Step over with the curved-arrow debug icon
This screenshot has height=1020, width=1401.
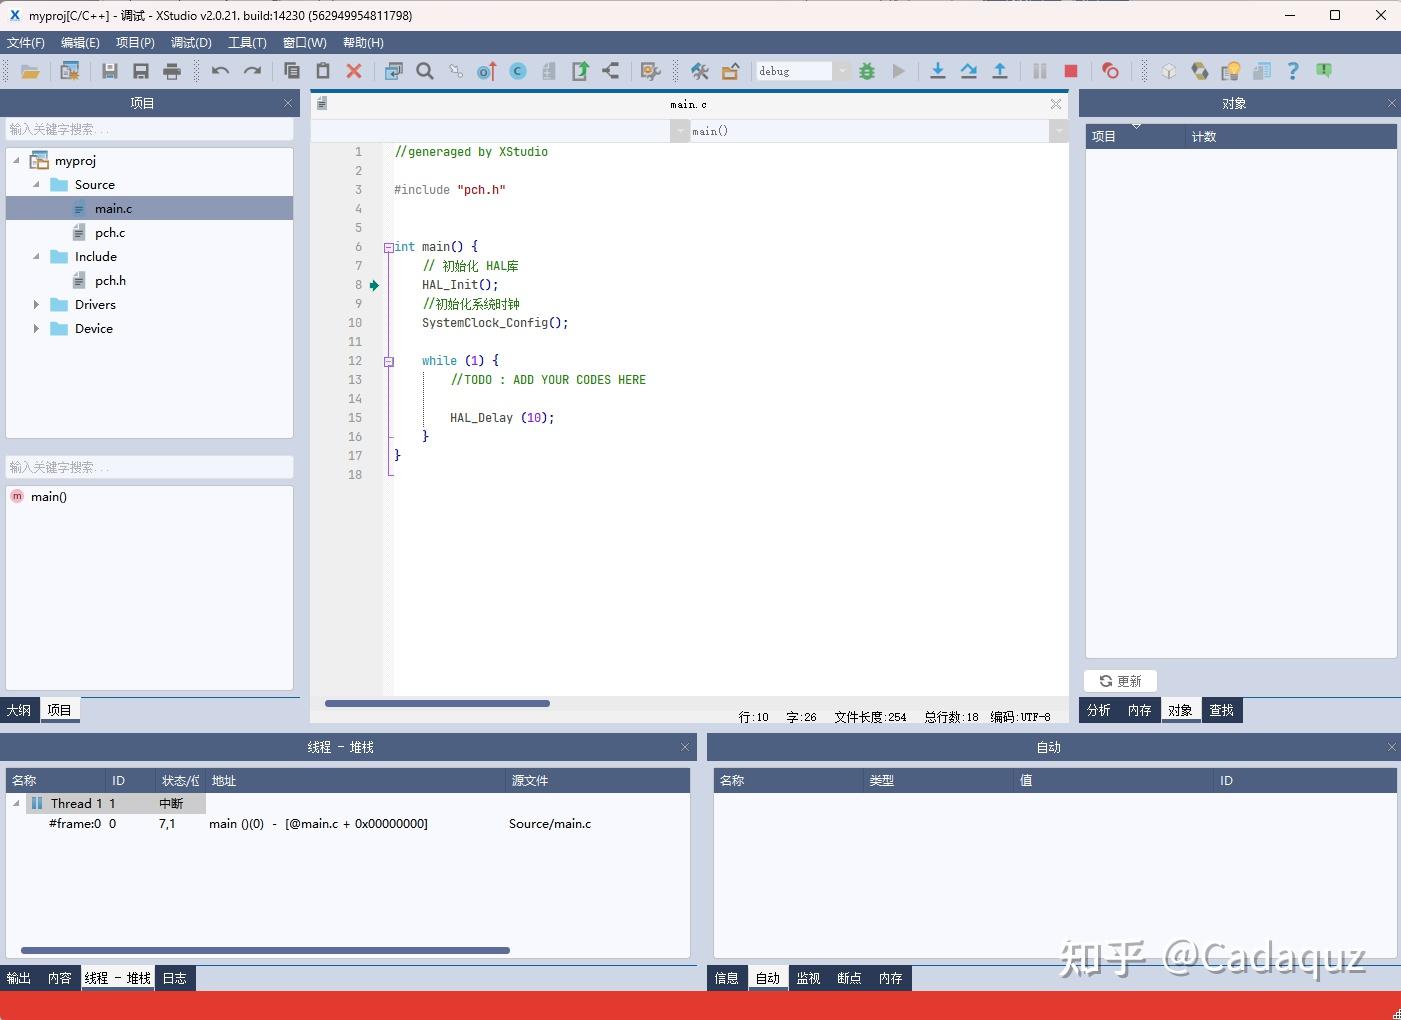click(x=969, y=71)
